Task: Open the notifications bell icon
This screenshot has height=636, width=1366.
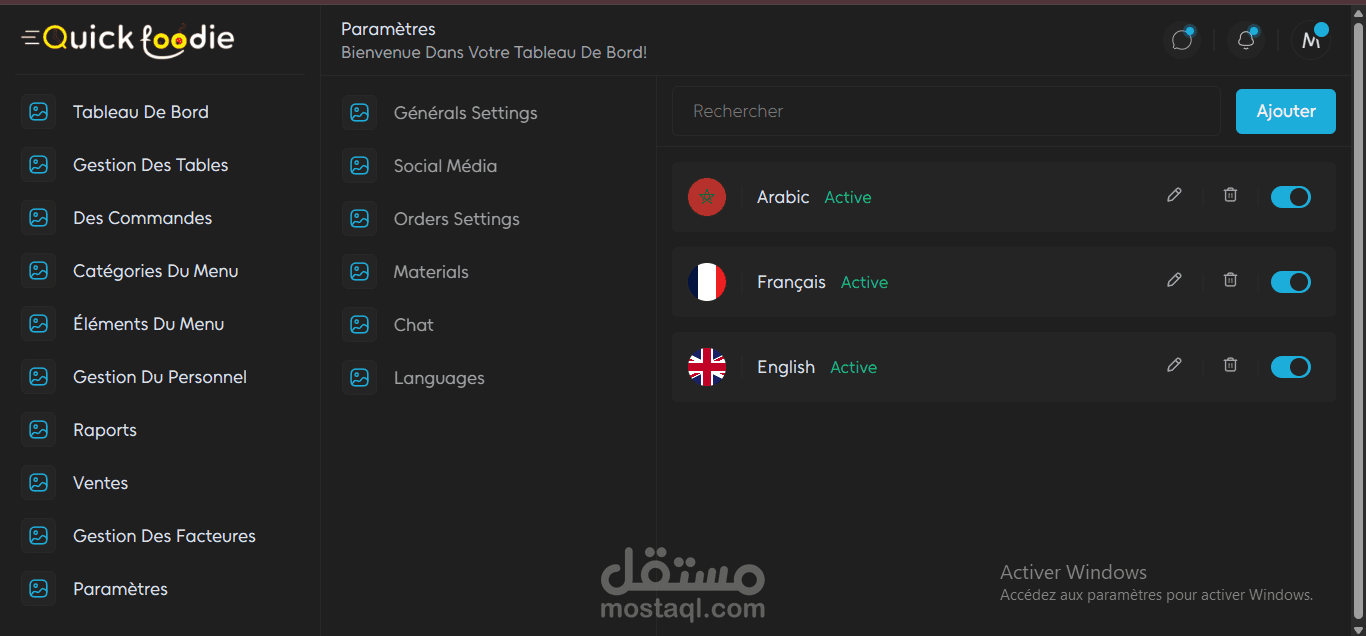Action: pos(1246,40)
